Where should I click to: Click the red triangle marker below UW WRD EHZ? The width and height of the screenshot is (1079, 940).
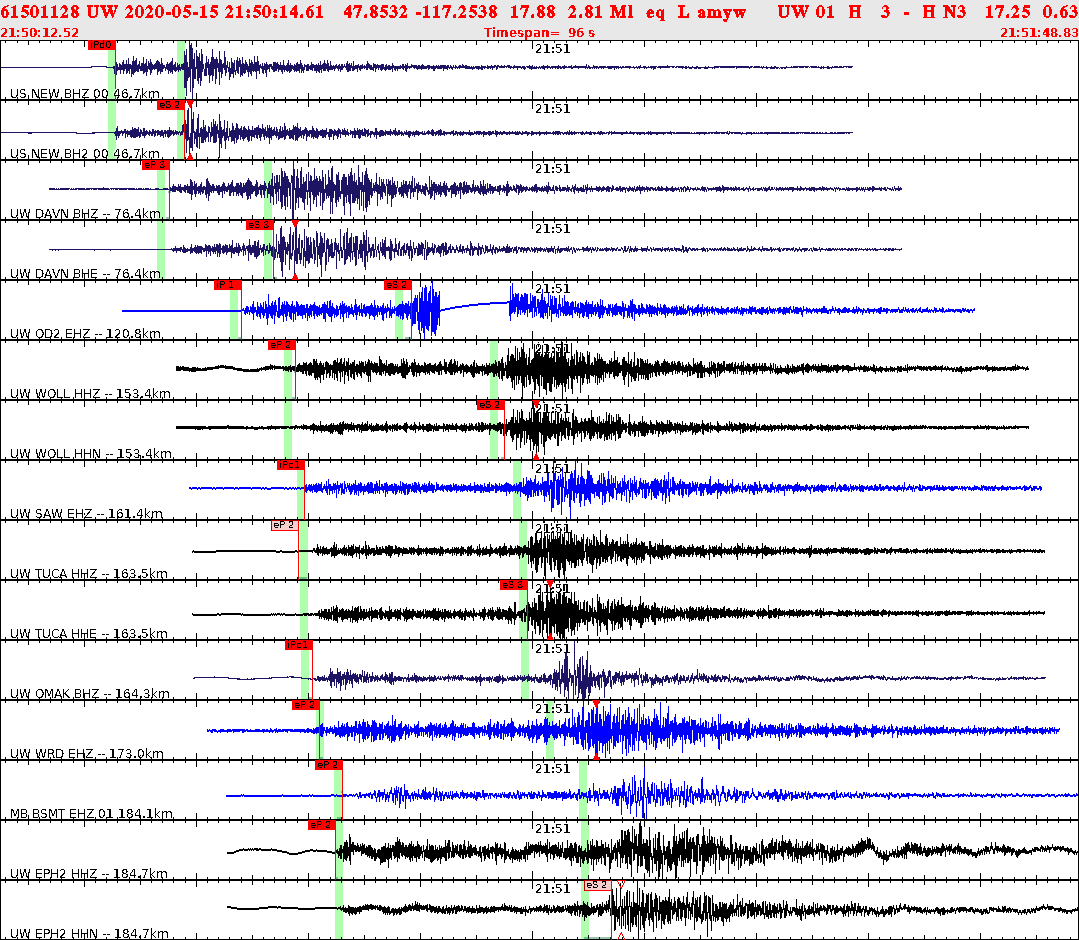(x=595, y=758)
